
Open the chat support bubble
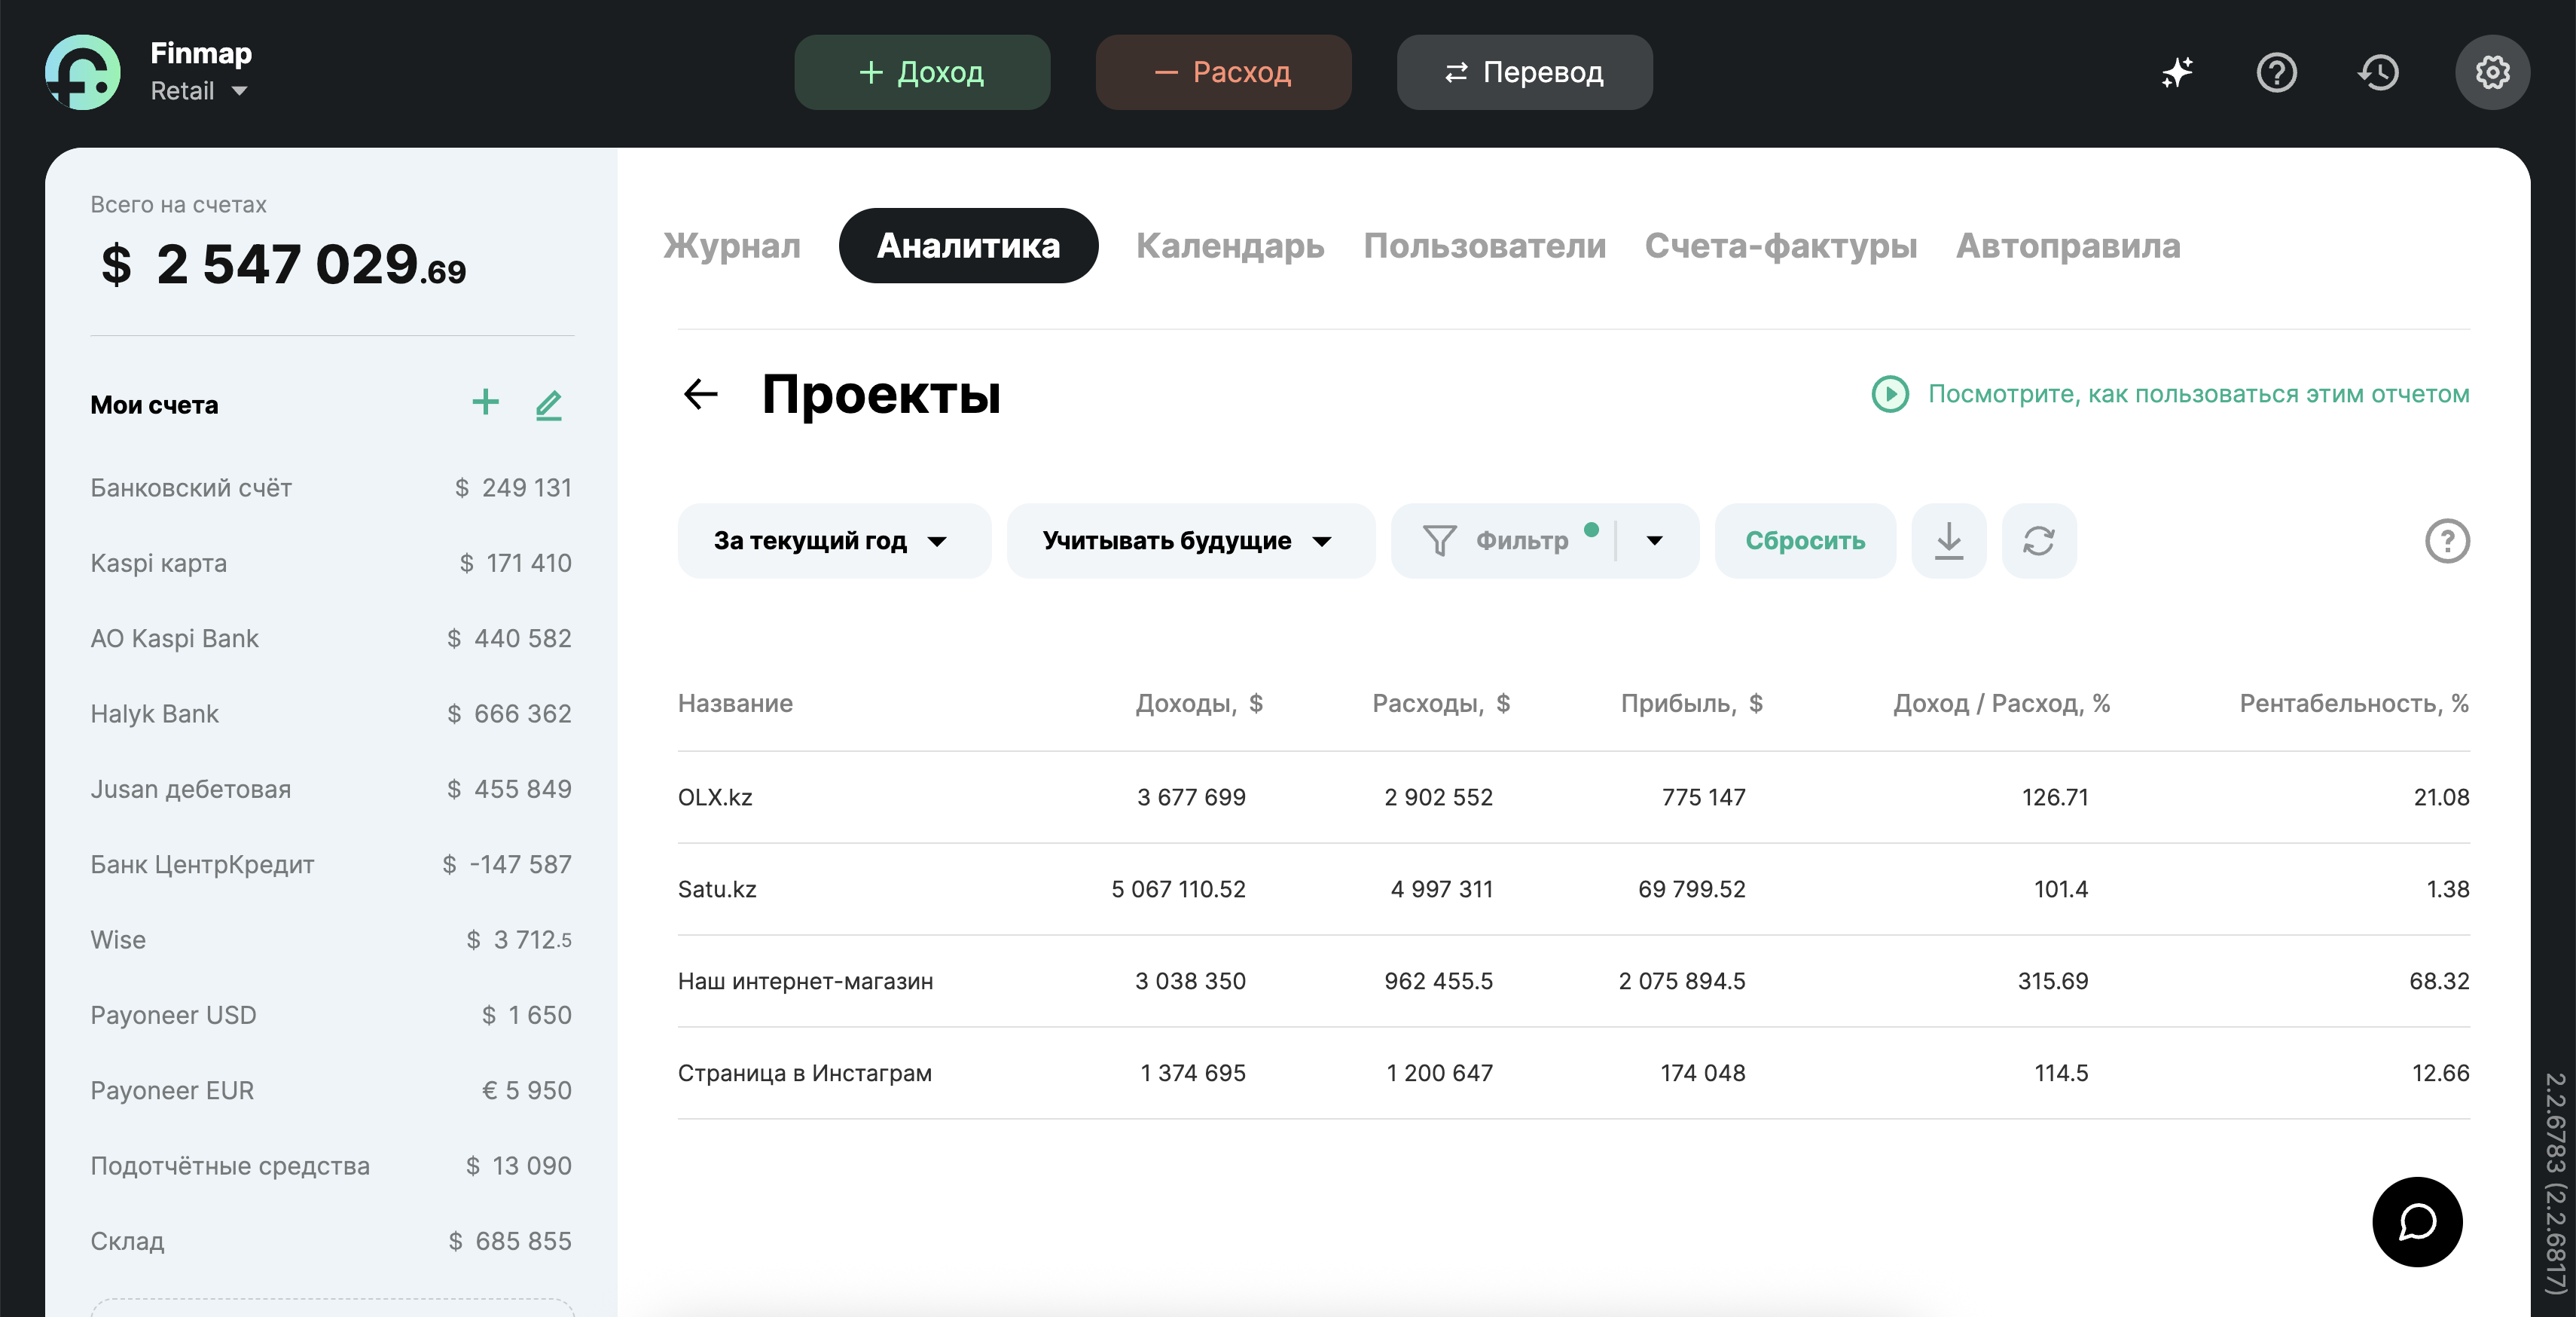pyautogui.click(x=2417, y=1221)
